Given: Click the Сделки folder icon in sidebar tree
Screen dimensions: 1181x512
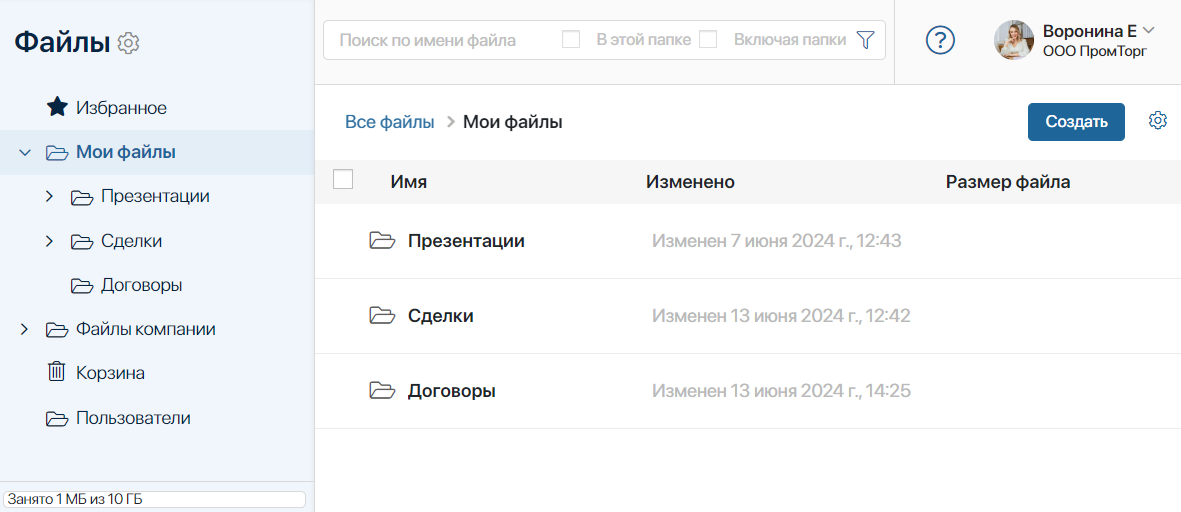Looking at the screenshot, I should [x=82, y=242].
